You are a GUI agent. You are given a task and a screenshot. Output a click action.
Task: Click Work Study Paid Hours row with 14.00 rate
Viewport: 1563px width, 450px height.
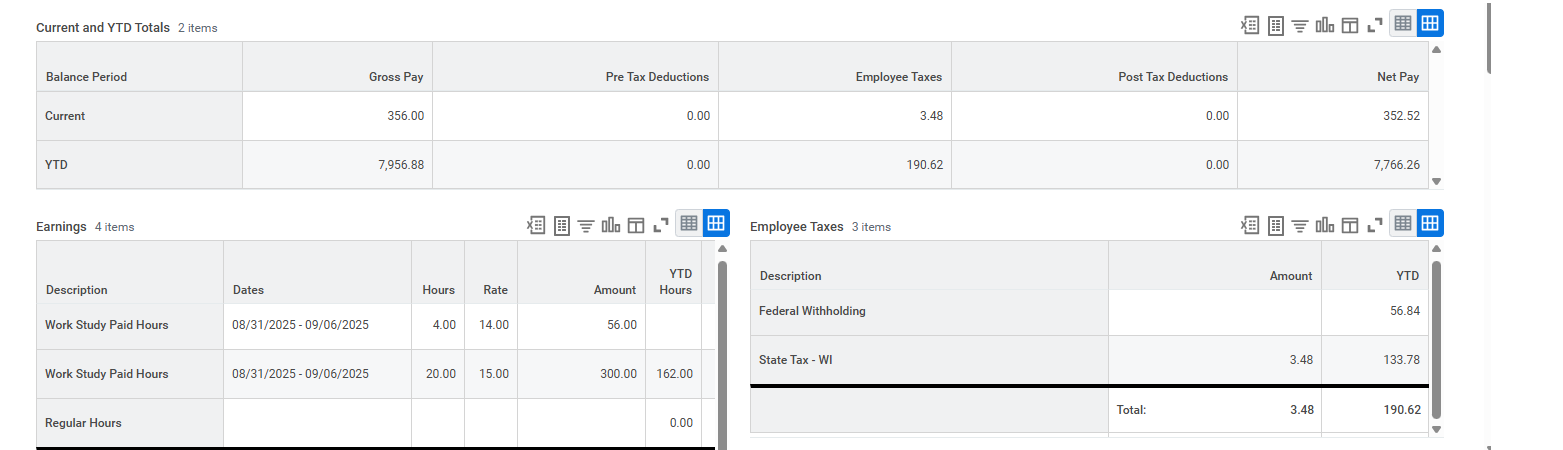(376, 325)
